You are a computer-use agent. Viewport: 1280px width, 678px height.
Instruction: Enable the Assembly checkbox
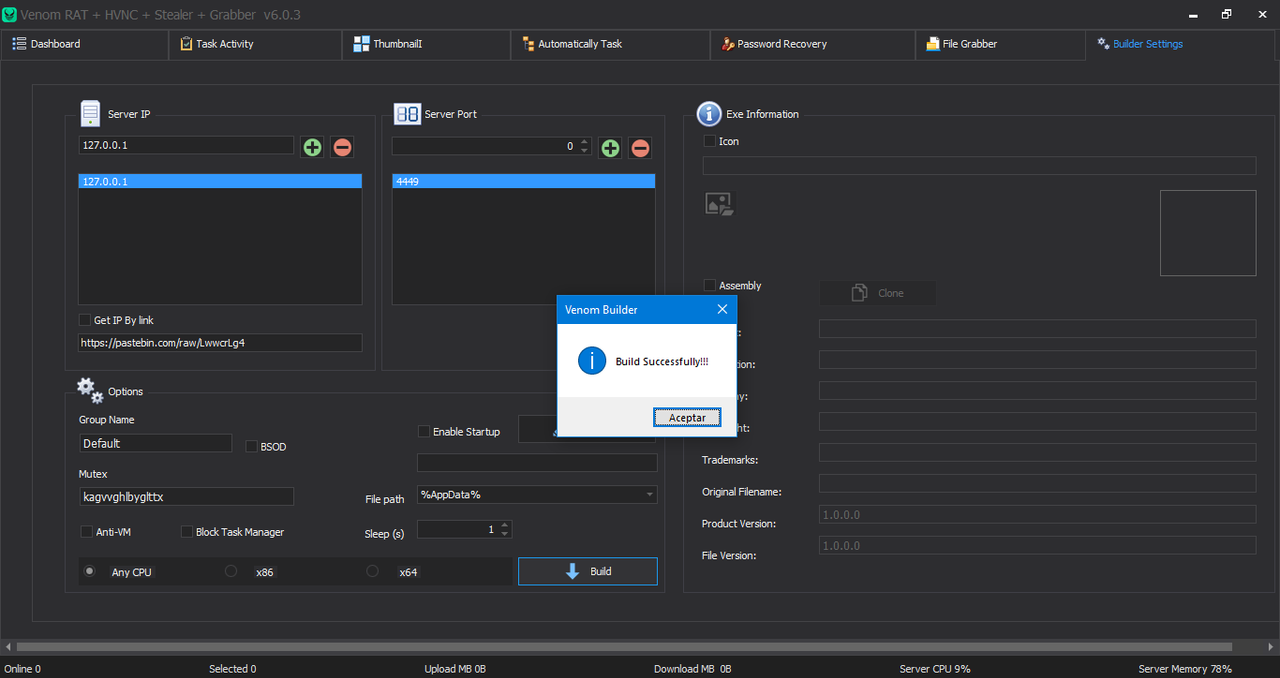pyautogui.click(x=710, y=285)
